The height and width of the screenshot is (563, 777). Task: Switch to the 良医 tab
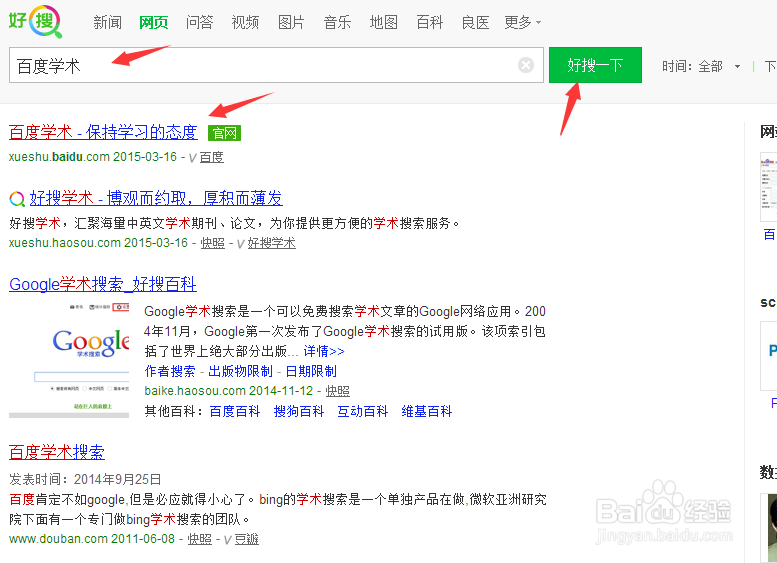point(475,22)
